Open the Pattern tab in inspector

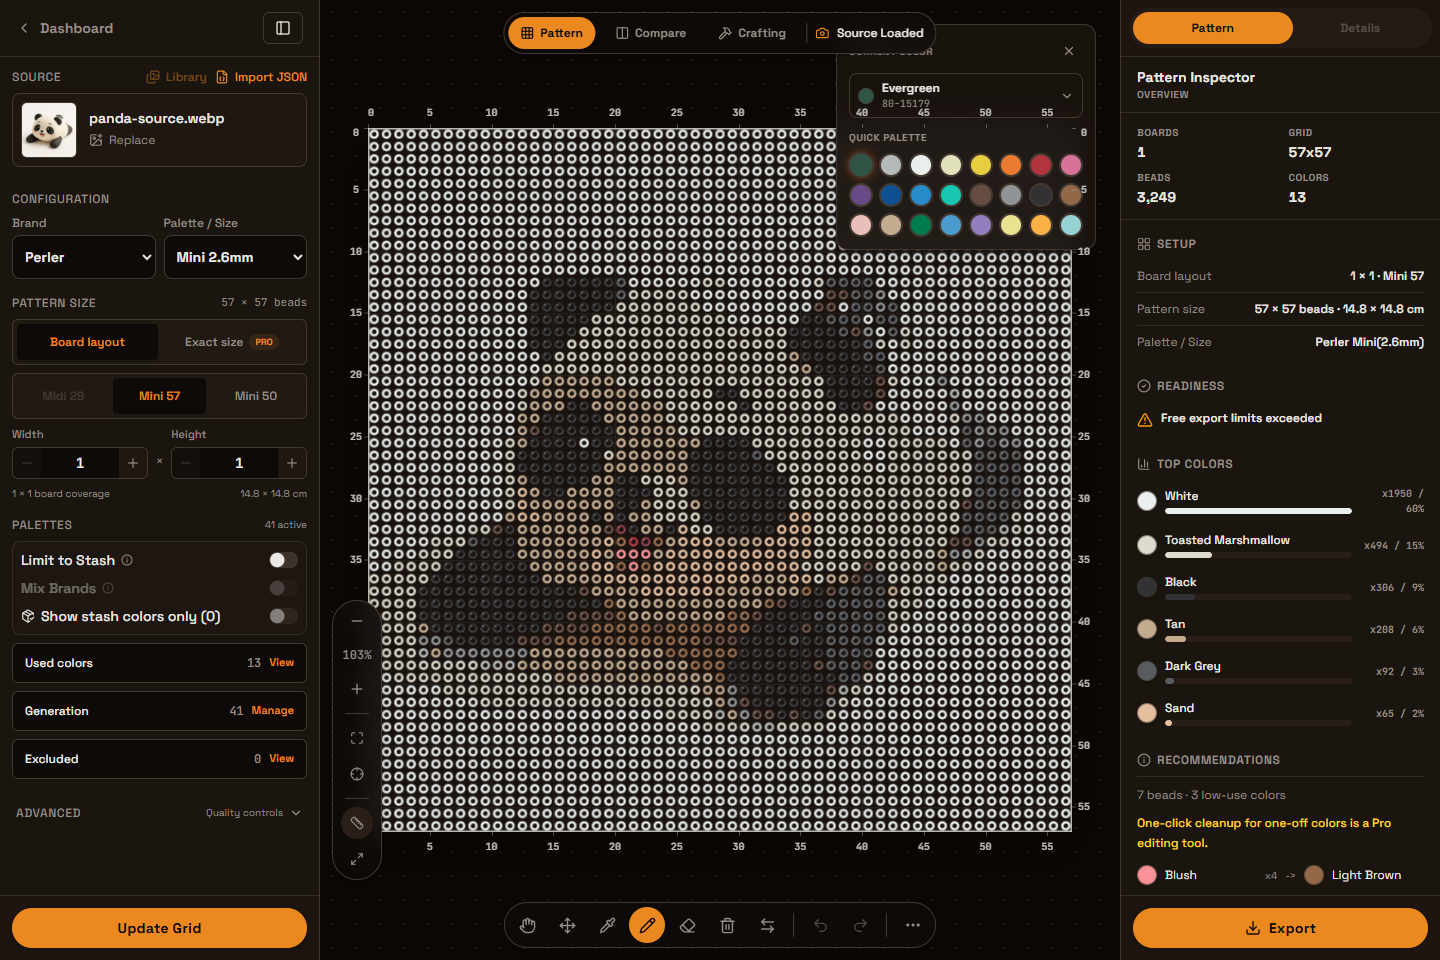tap(1213, 28)
